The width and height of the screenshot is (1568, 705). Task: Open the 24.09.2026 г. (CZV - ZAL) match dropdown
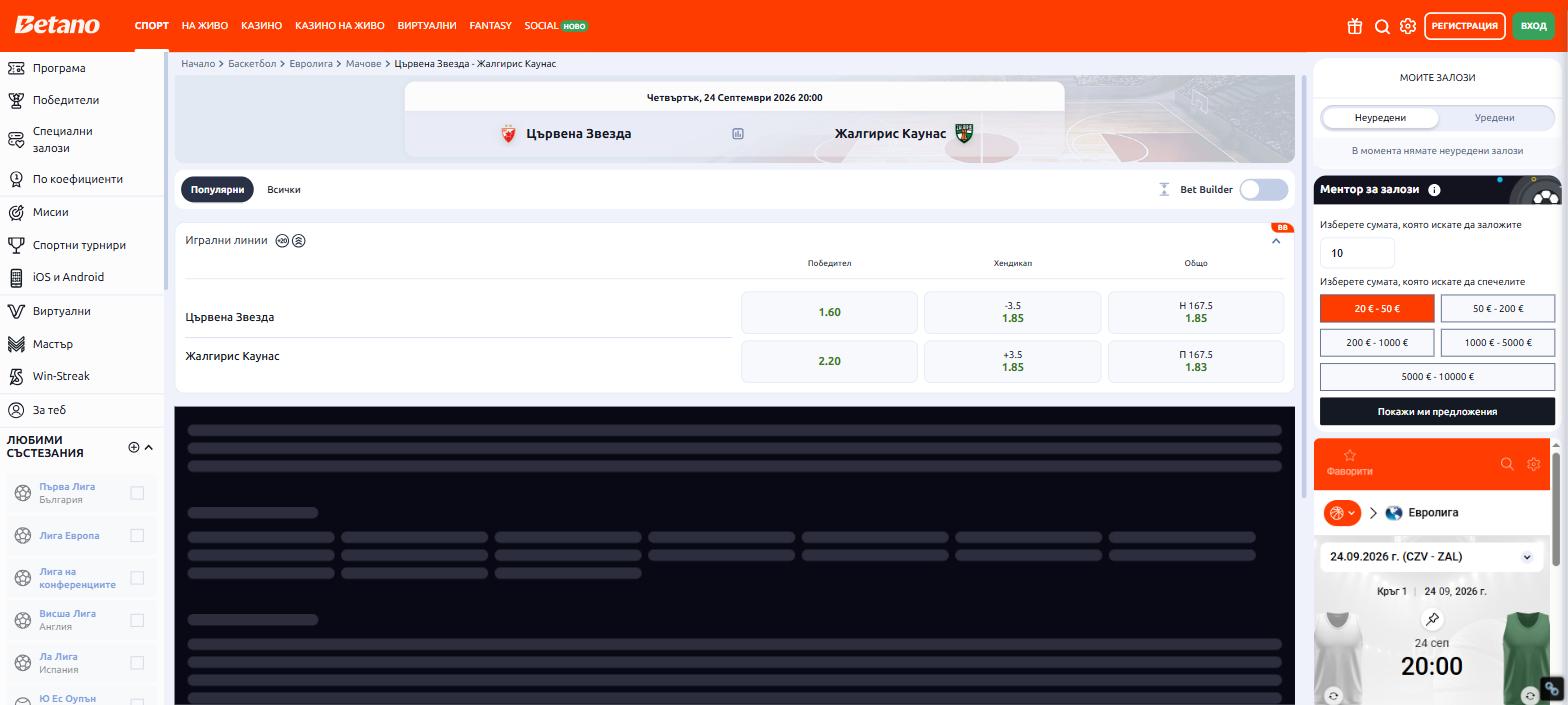pos(1432,557)
